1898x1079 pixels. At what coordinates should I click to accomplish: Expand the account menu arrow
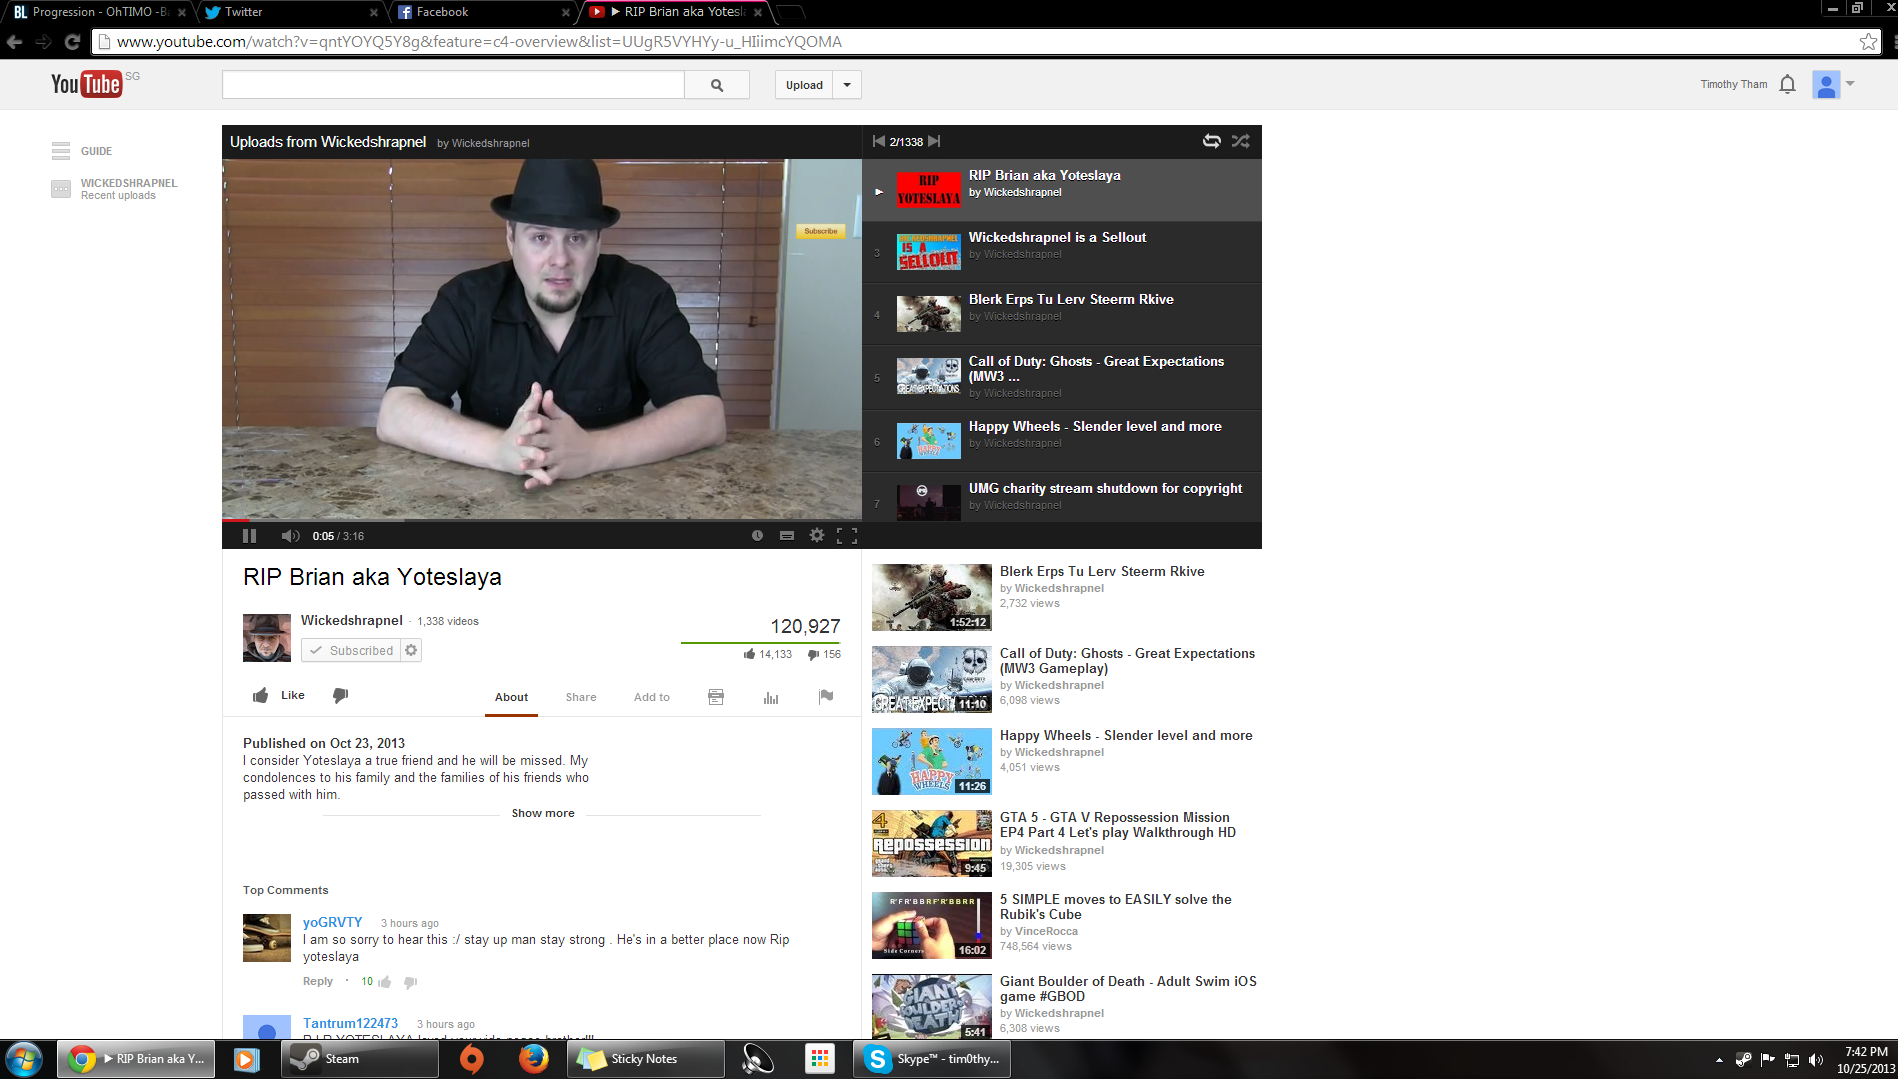tap(1850, 84)
